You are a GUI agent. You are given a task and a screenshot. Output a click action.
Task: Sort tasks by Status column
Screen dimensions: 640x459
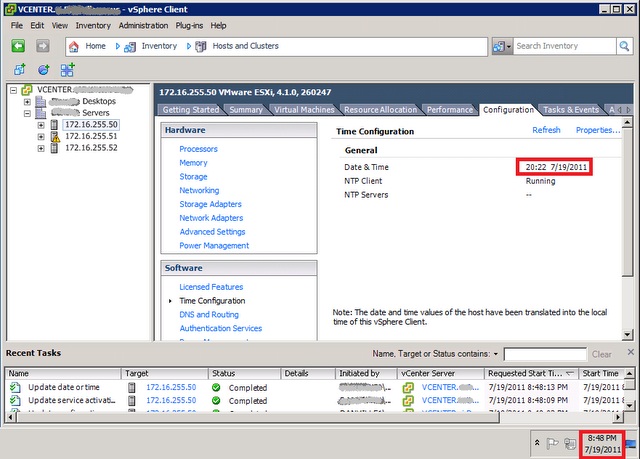coord(244,373)
